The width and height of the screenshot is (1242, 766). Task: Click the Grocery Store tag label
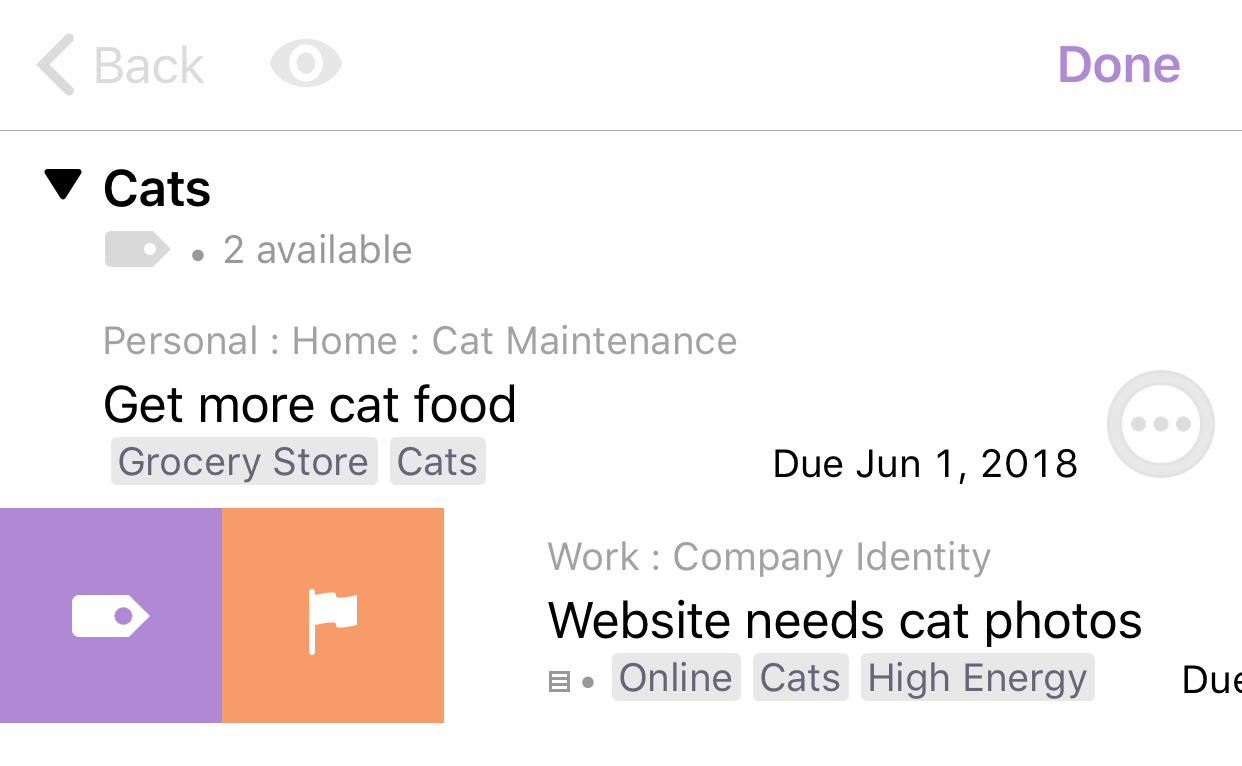[243, 462]
